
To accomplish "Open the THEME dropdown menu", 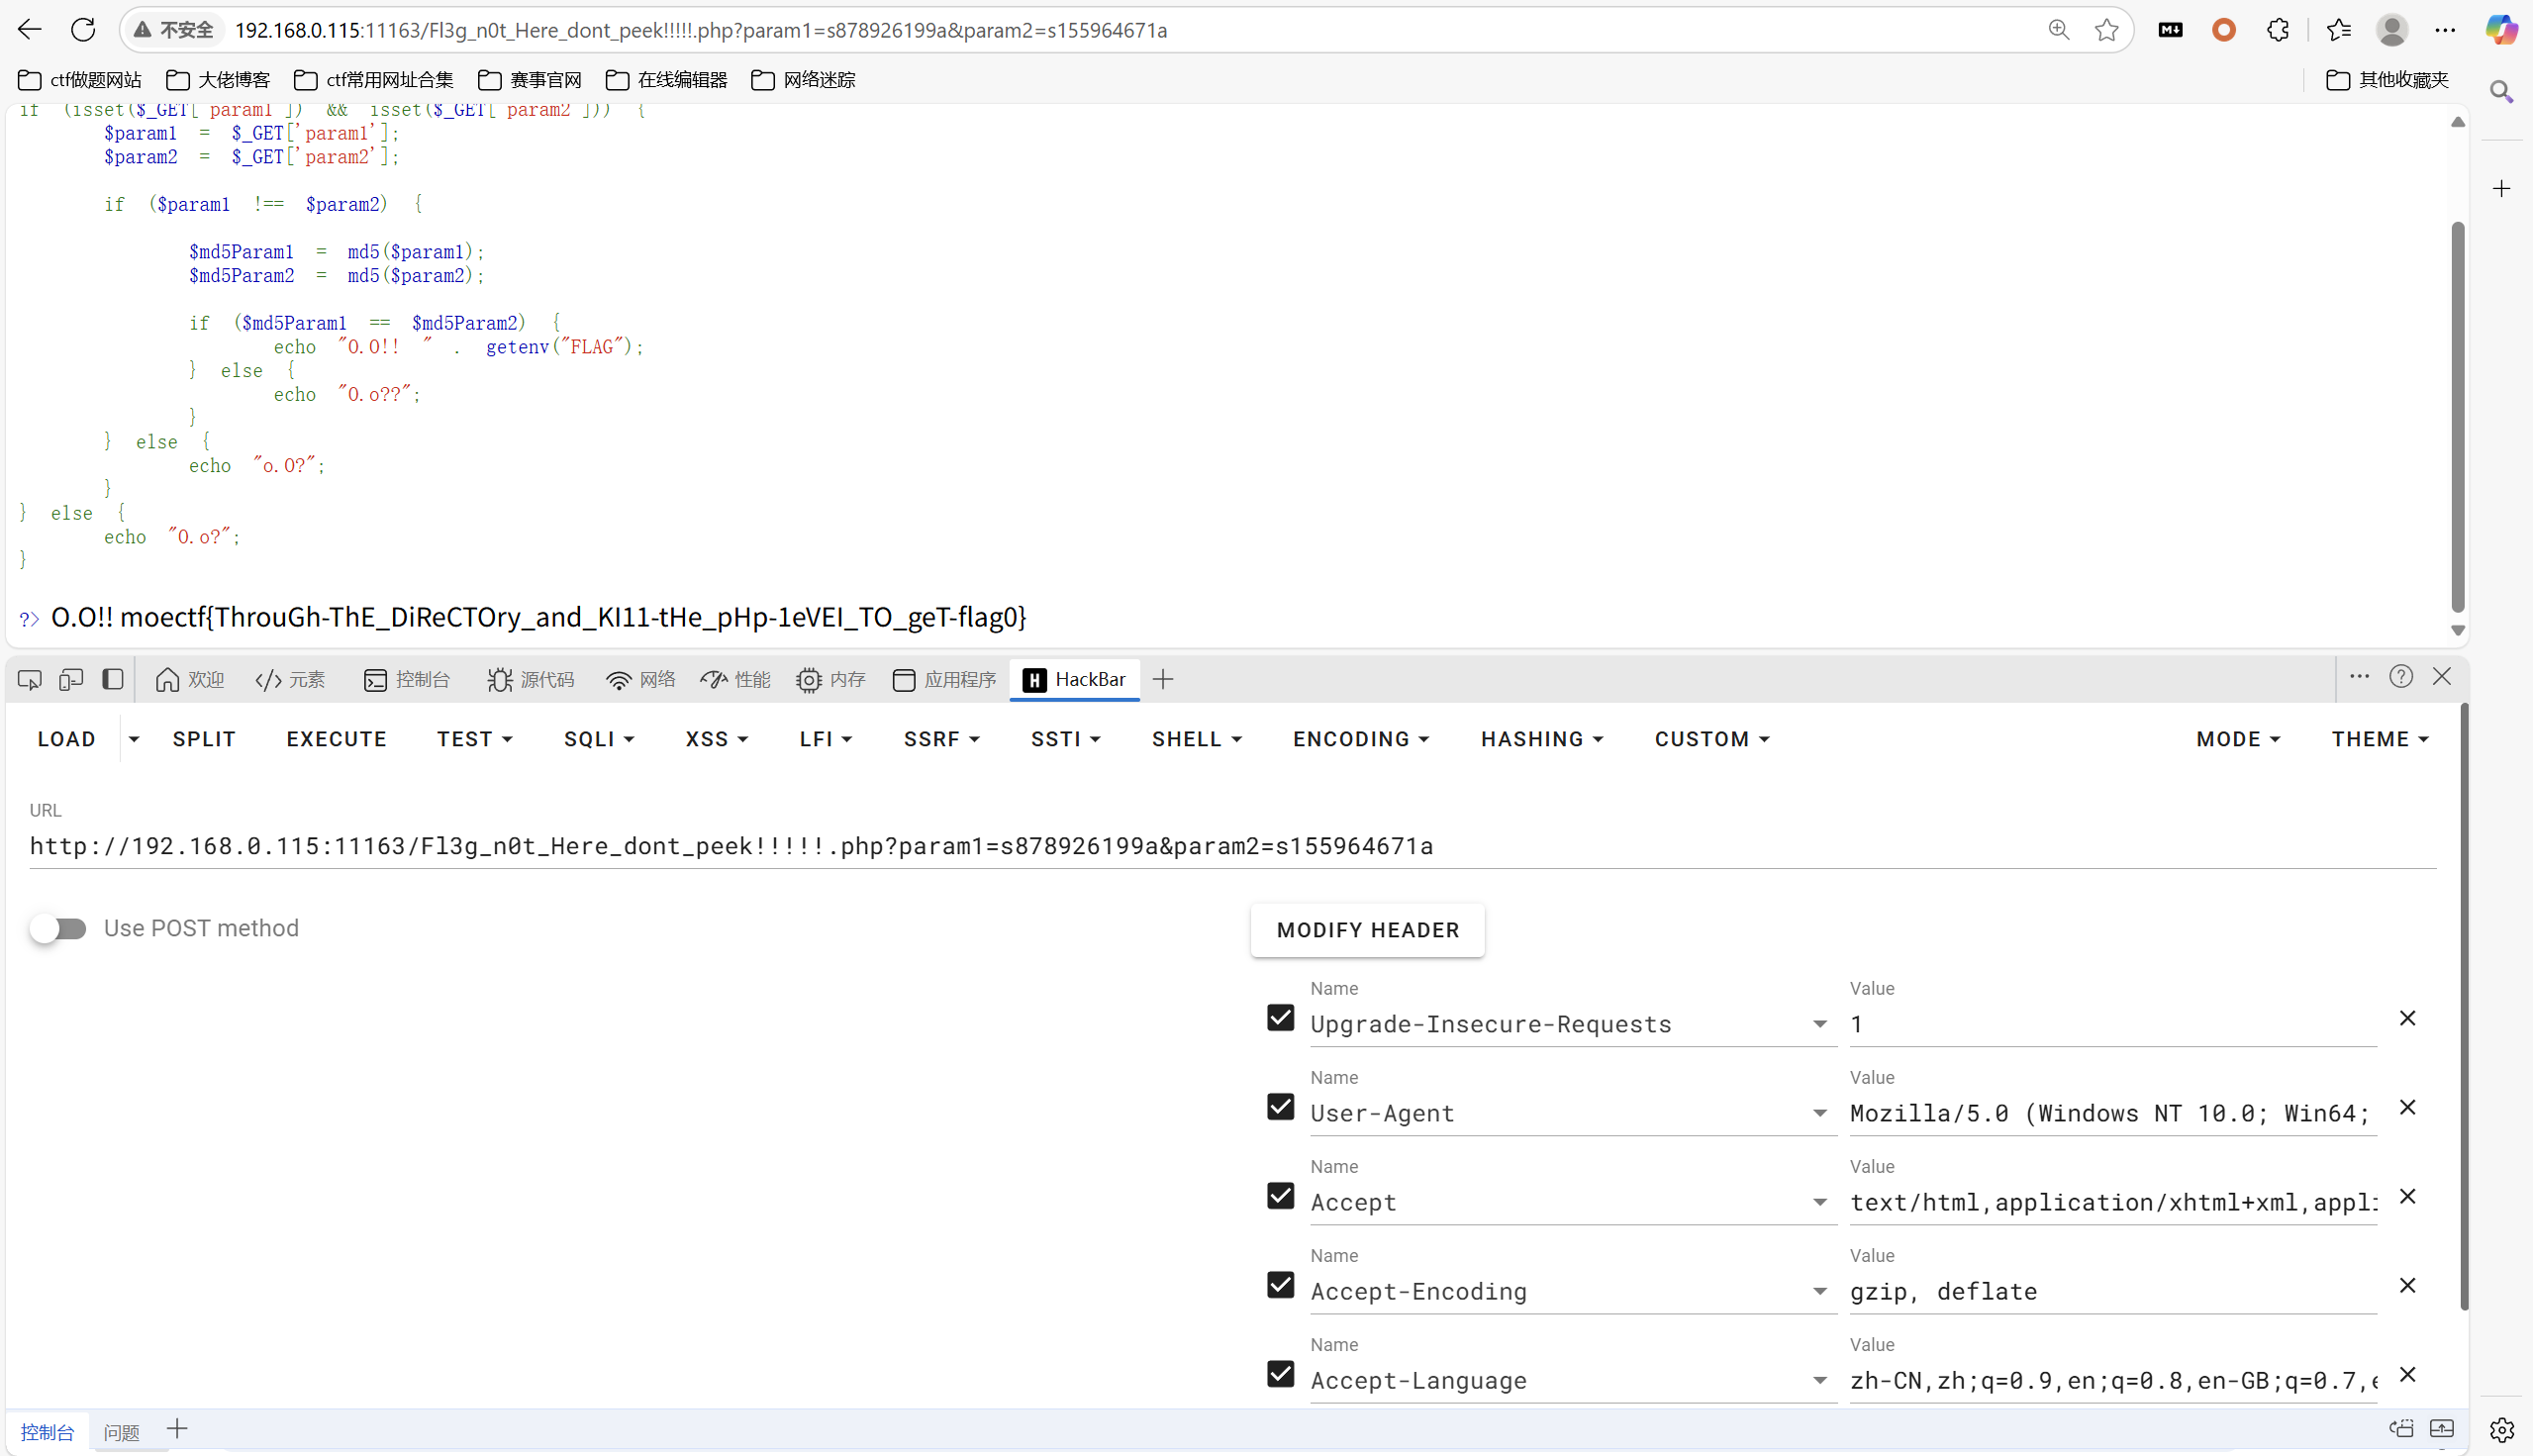I will 2380,739.
